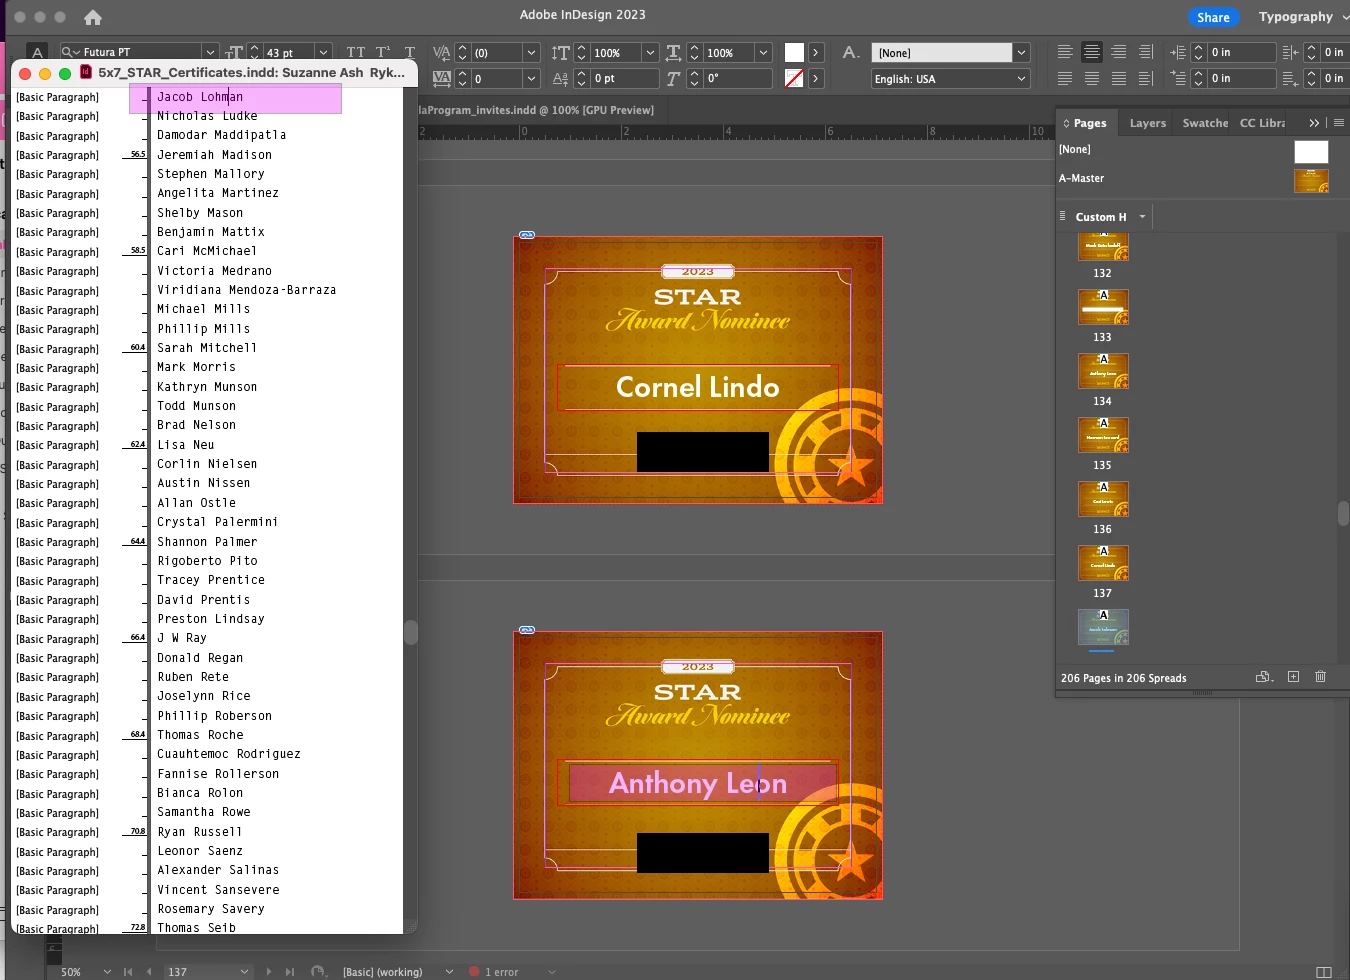Select the [None] master row
The width and height of the screenshot is (1350, 980).
[x=1193, y=150]
